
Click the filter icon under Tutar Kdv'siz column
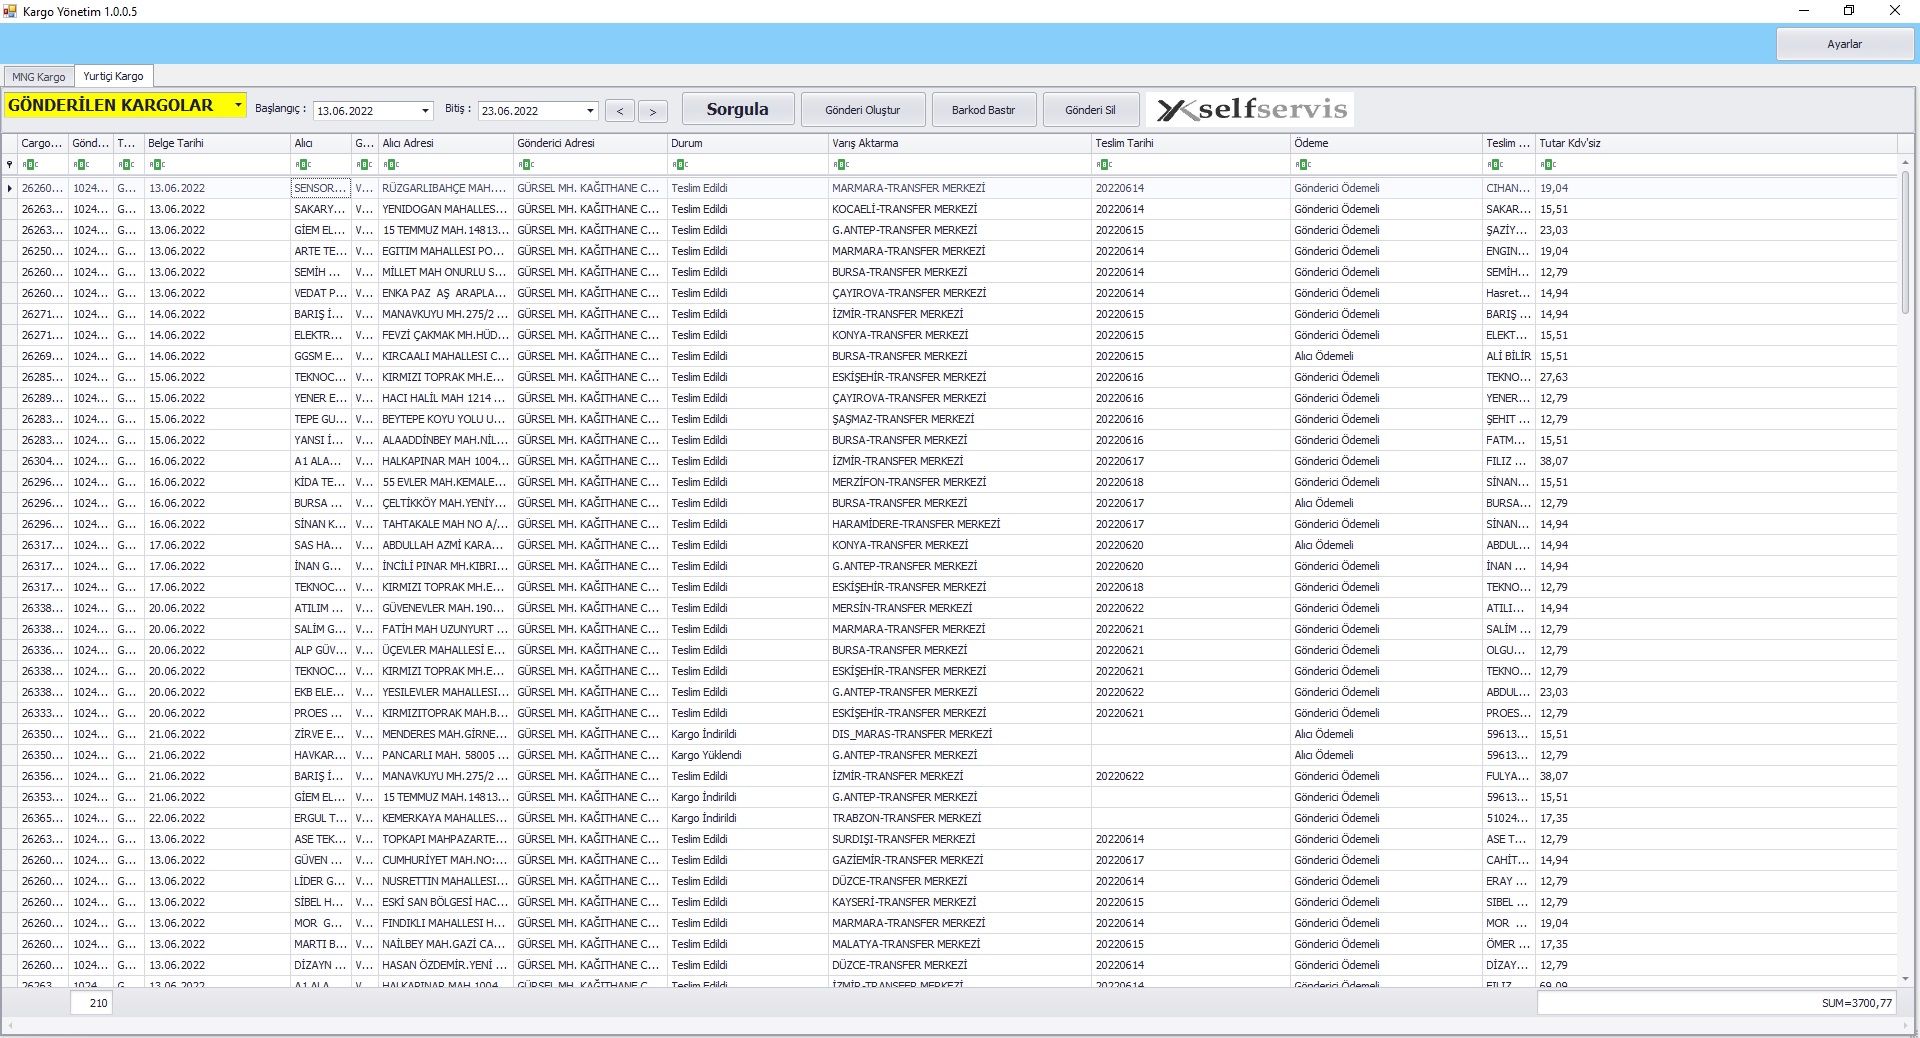pos(1548,165)
